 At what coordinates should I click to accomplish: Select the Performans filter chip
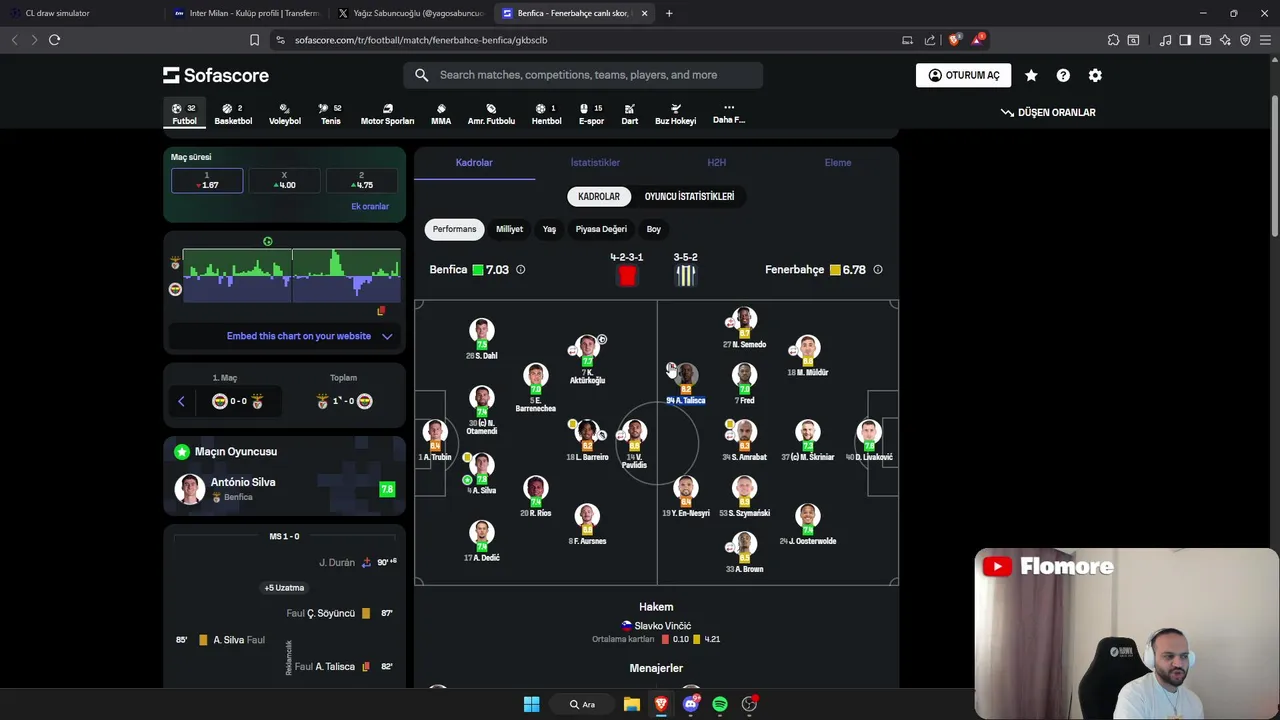point(454,229)
